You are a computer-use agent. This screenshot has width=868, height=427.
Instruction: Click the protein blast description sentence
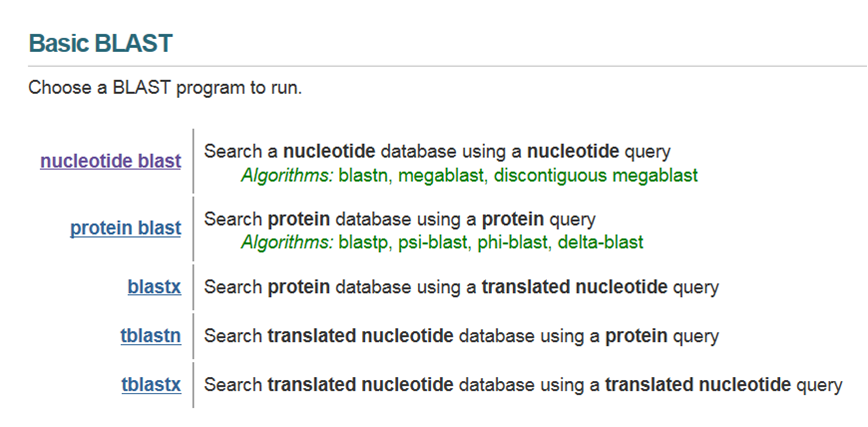(399, 219)
